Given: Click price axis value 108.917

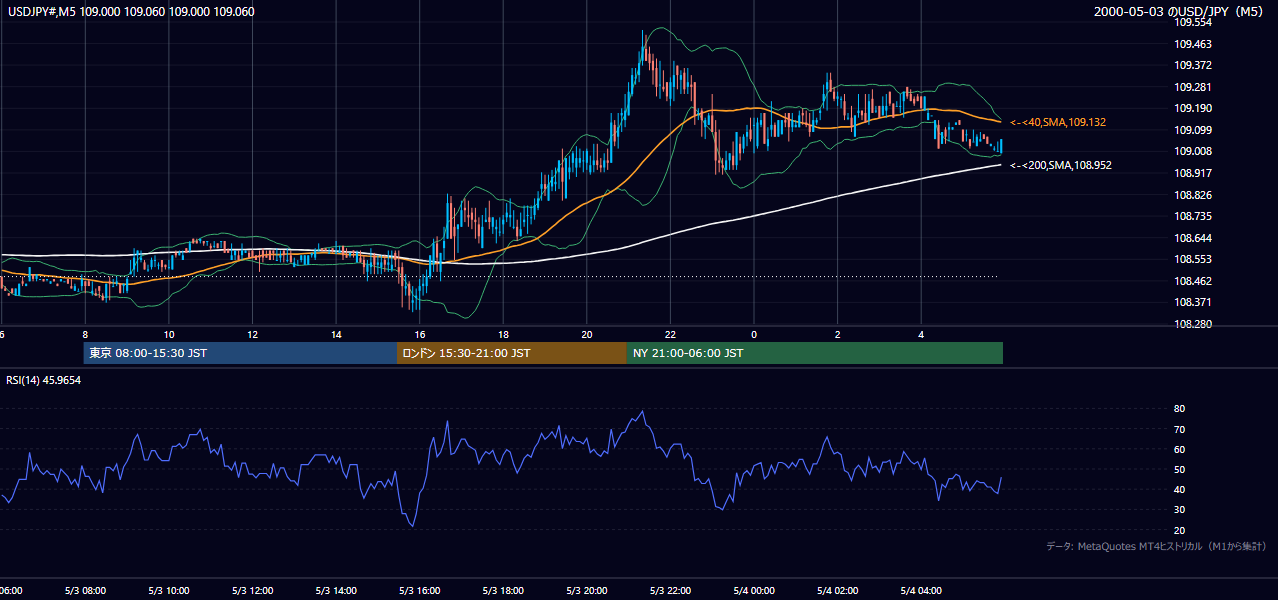Looking at the screenshot, I should coord(1193,173).
